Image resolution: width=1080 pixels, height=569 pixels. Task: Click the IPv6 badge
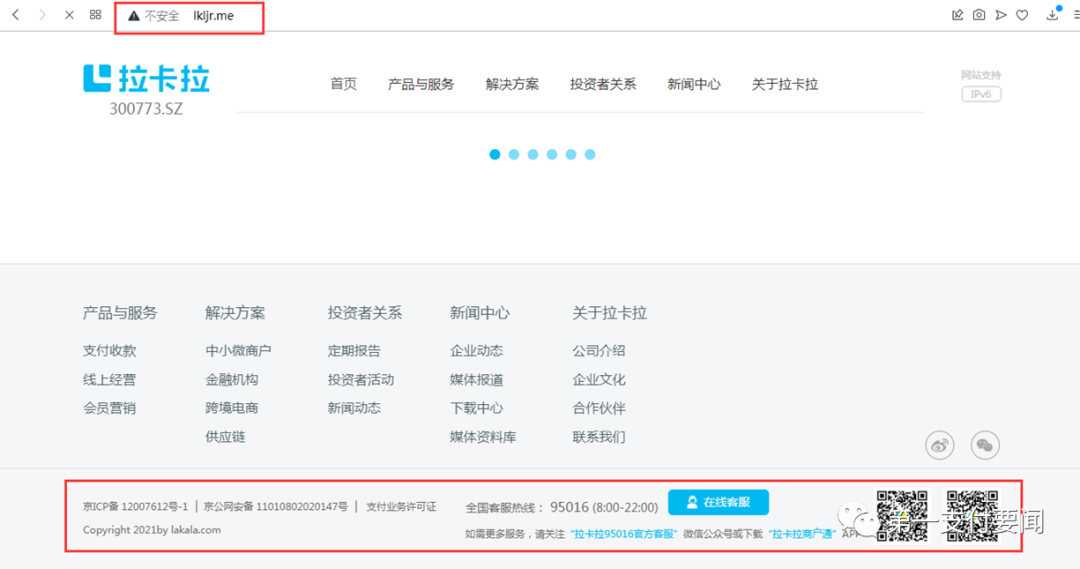[x=982, y=94]
